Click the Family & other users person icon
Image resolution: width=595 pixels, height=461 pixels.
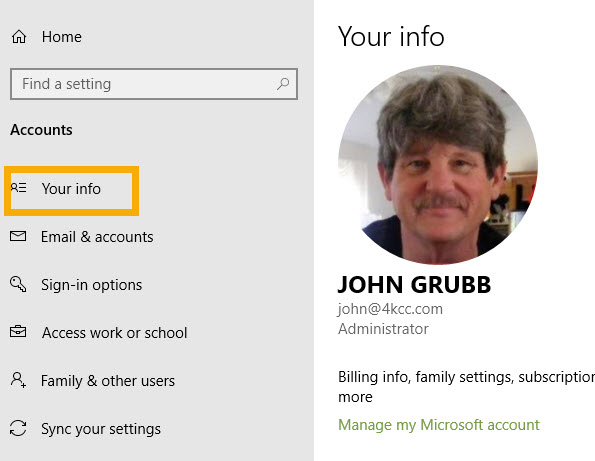[x=18, y=380]
